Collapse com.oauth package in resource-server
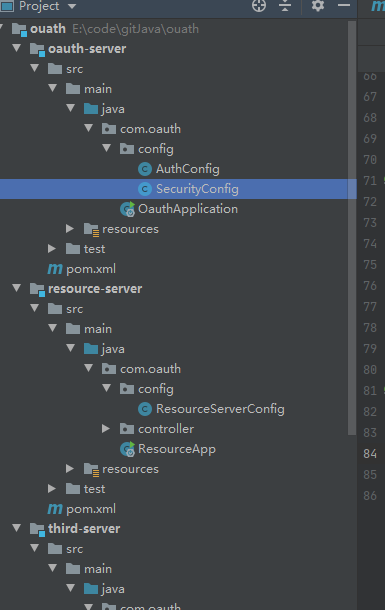 (89, 368)
